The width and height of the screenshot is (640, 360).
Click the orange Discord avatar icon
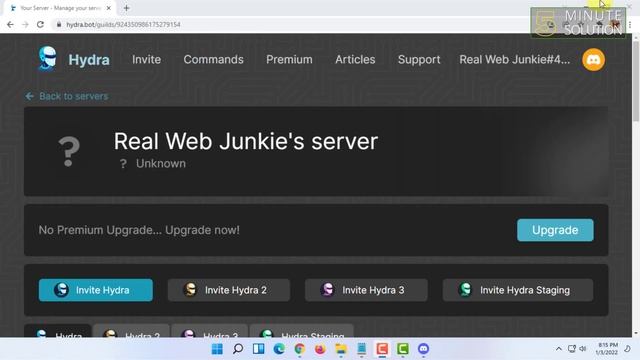tap(593, 60)
